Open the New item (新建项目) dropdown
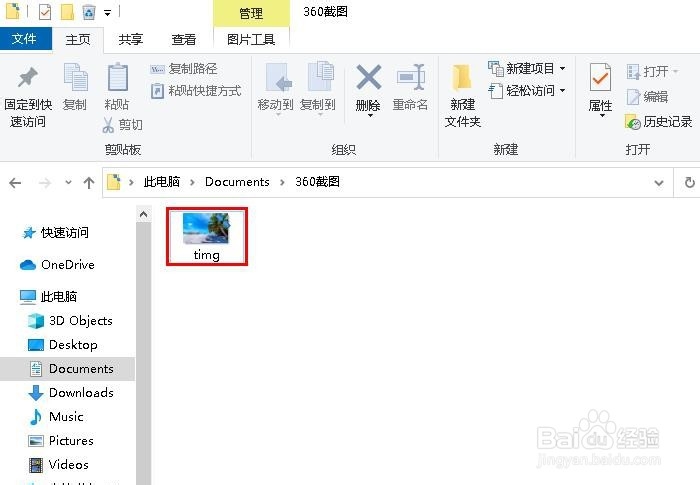This screenshot has height=485, width=700. coord(526,68)
